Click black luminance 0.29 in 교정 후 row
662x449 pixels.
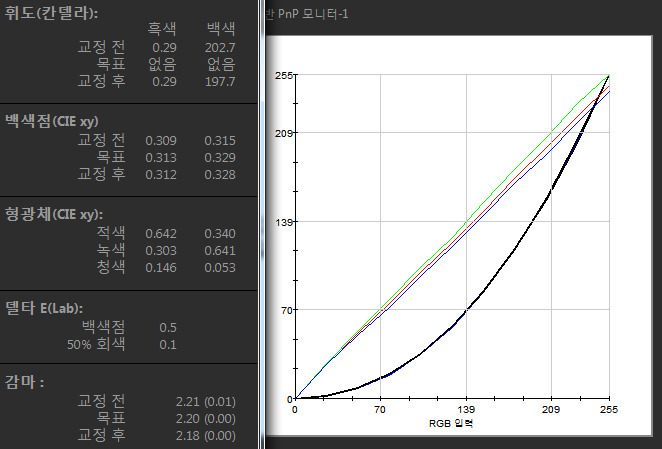(x=164, y=82)
